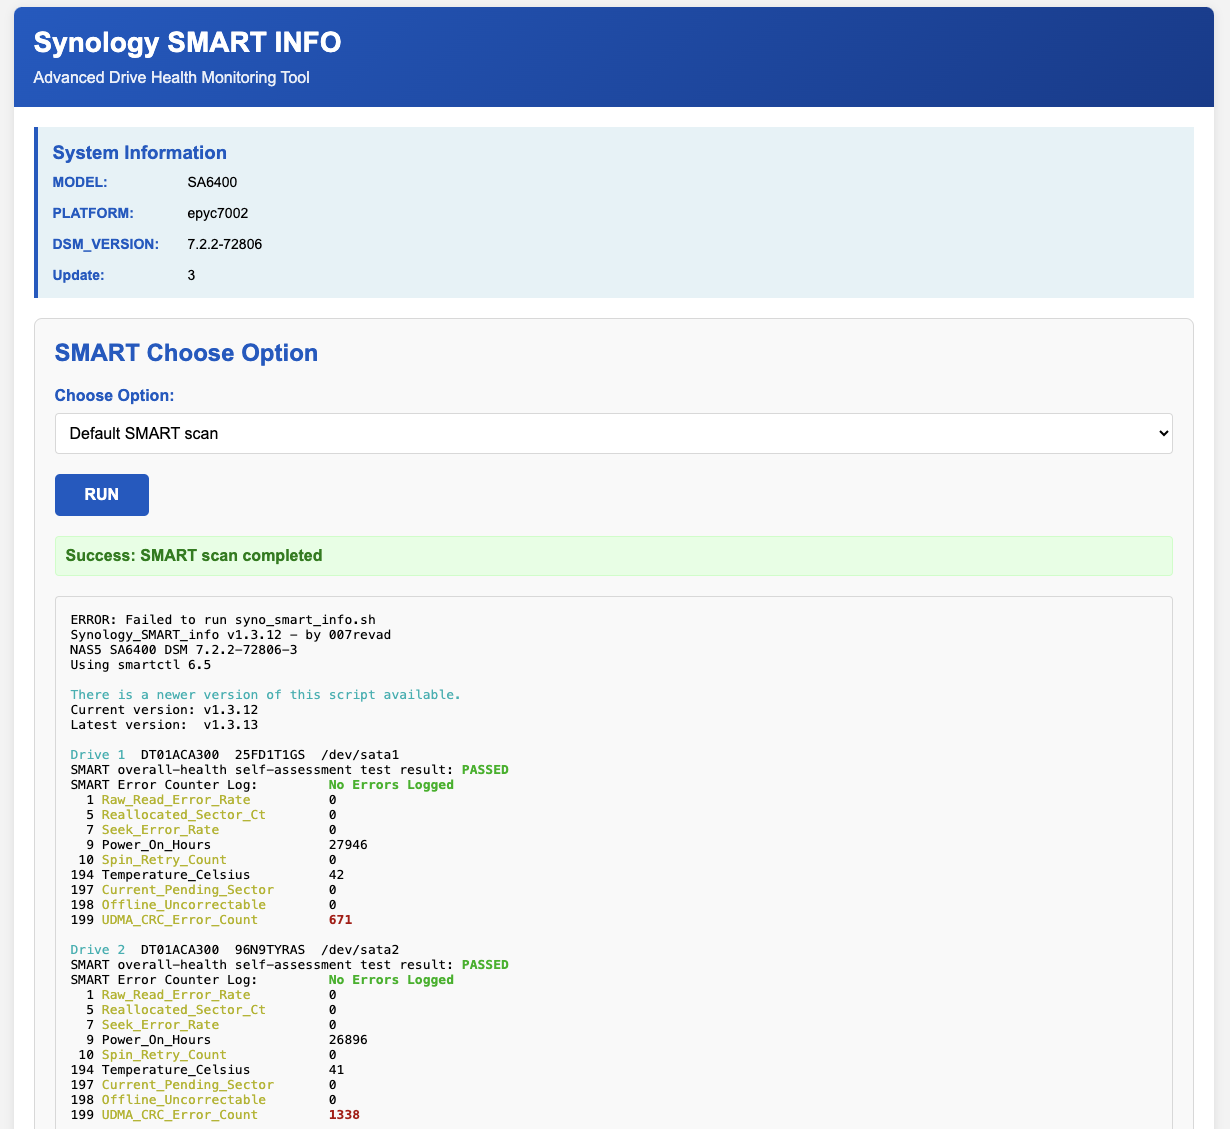Click Drive 2 "Seek_Error_Rate" attribute

click(160, 1025)
